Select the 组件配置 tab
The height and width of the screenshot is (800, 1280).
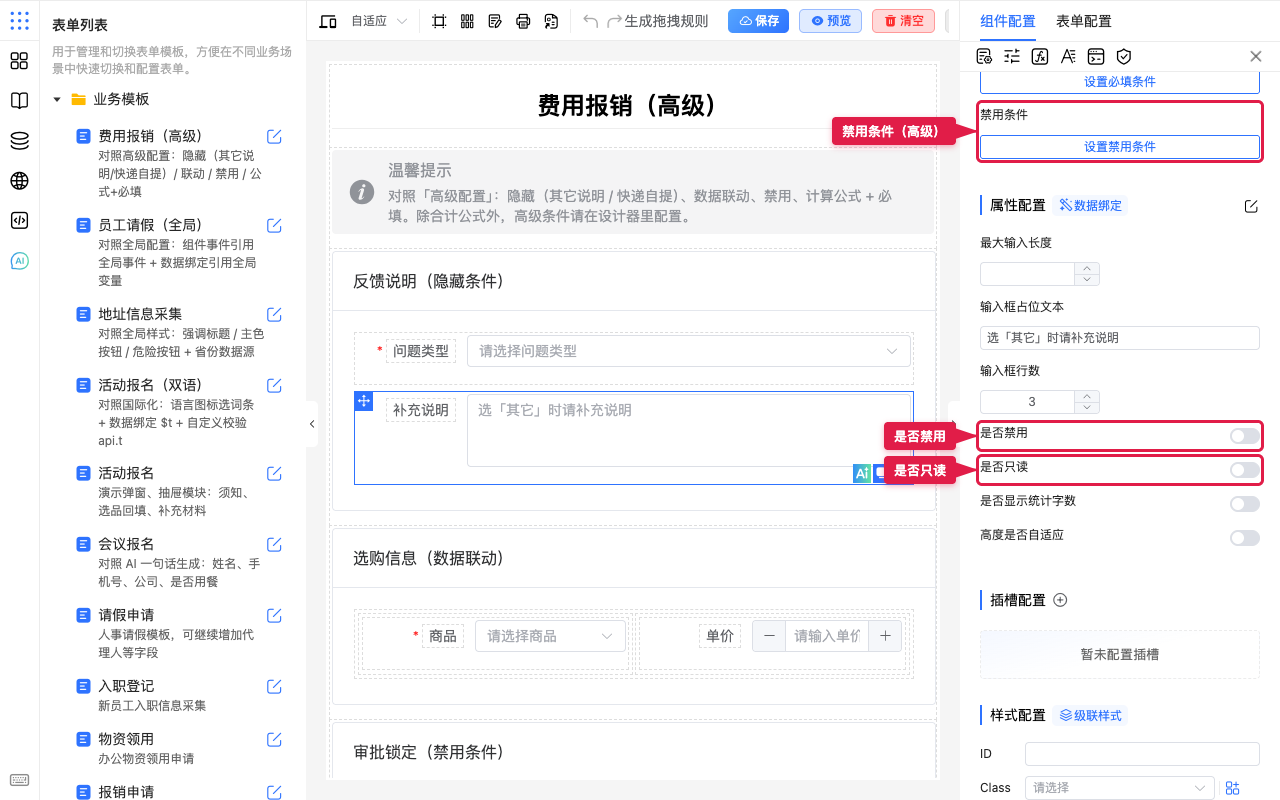1008,21
